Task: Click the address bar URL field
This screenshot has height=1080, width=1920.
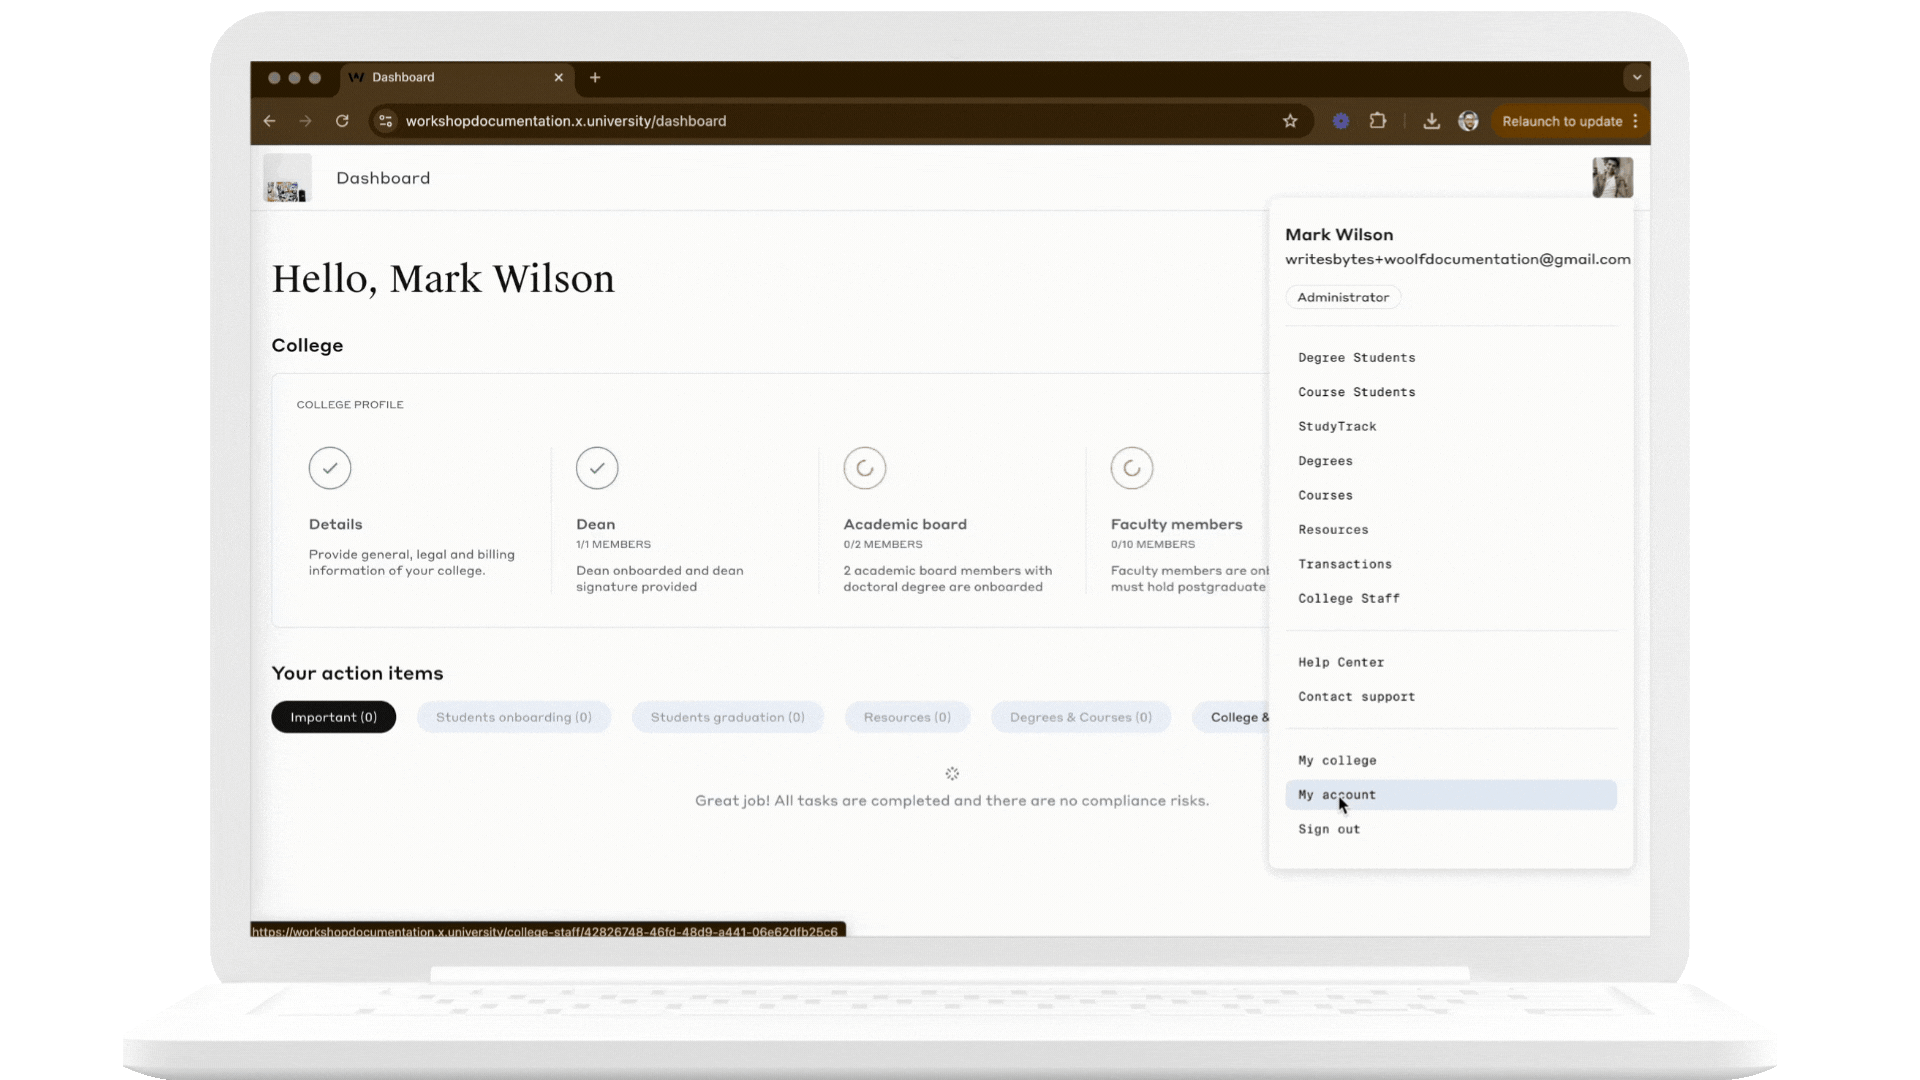Action: pos(800,121)
